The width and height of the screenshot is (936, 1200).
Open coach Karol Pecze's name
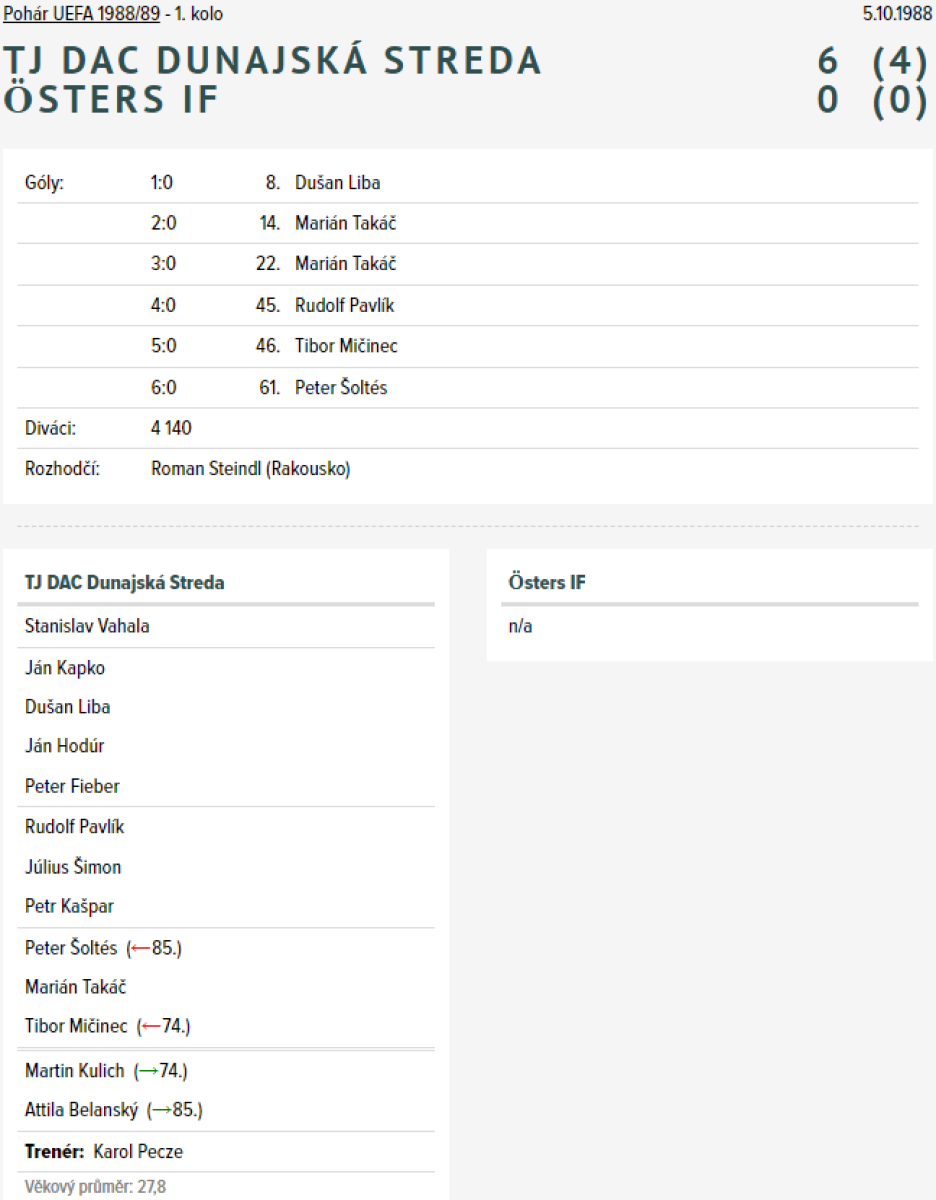click(x=138, y=1152)
